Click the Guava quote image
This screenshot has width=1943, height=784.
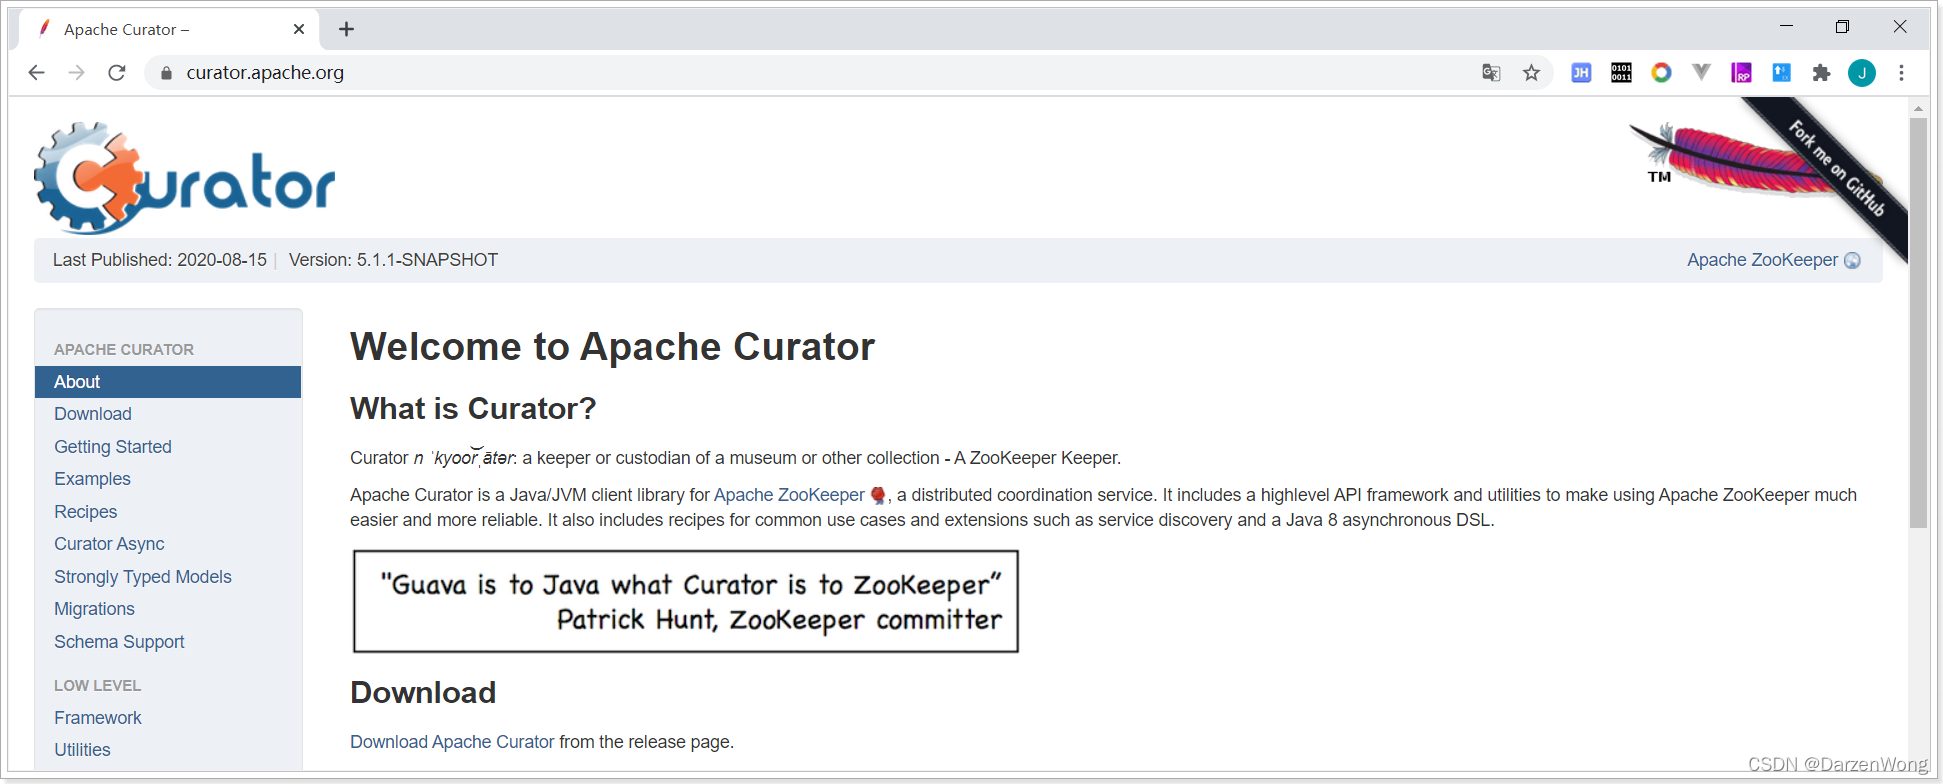click(x=686, y=601)
